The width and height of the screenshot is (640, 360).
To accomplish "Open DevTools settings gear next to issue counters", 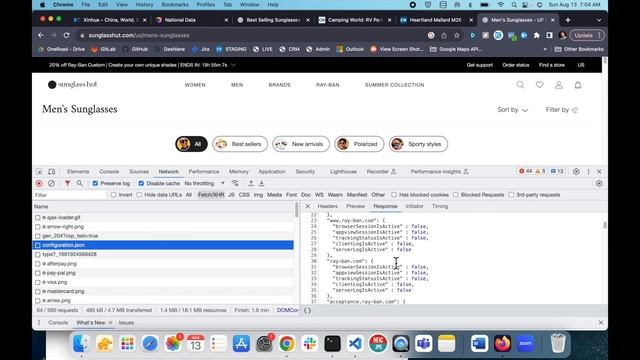I will click(x=576, y=171).
